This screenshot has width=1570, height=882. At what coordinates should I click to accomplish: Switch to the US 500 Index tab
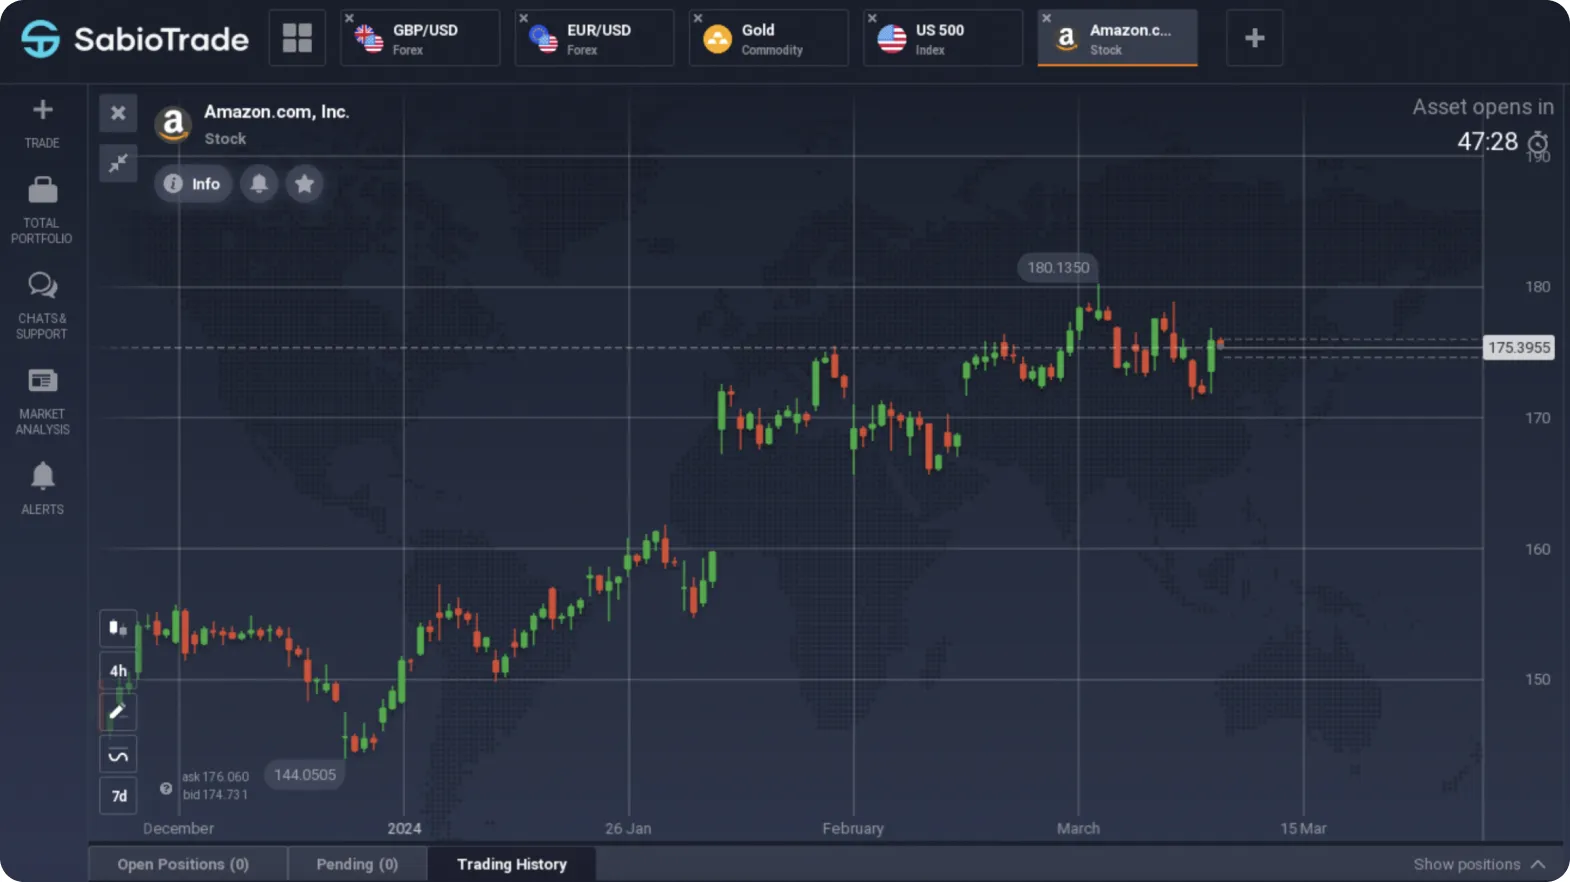pyautogui.click(x=943, y=39)
